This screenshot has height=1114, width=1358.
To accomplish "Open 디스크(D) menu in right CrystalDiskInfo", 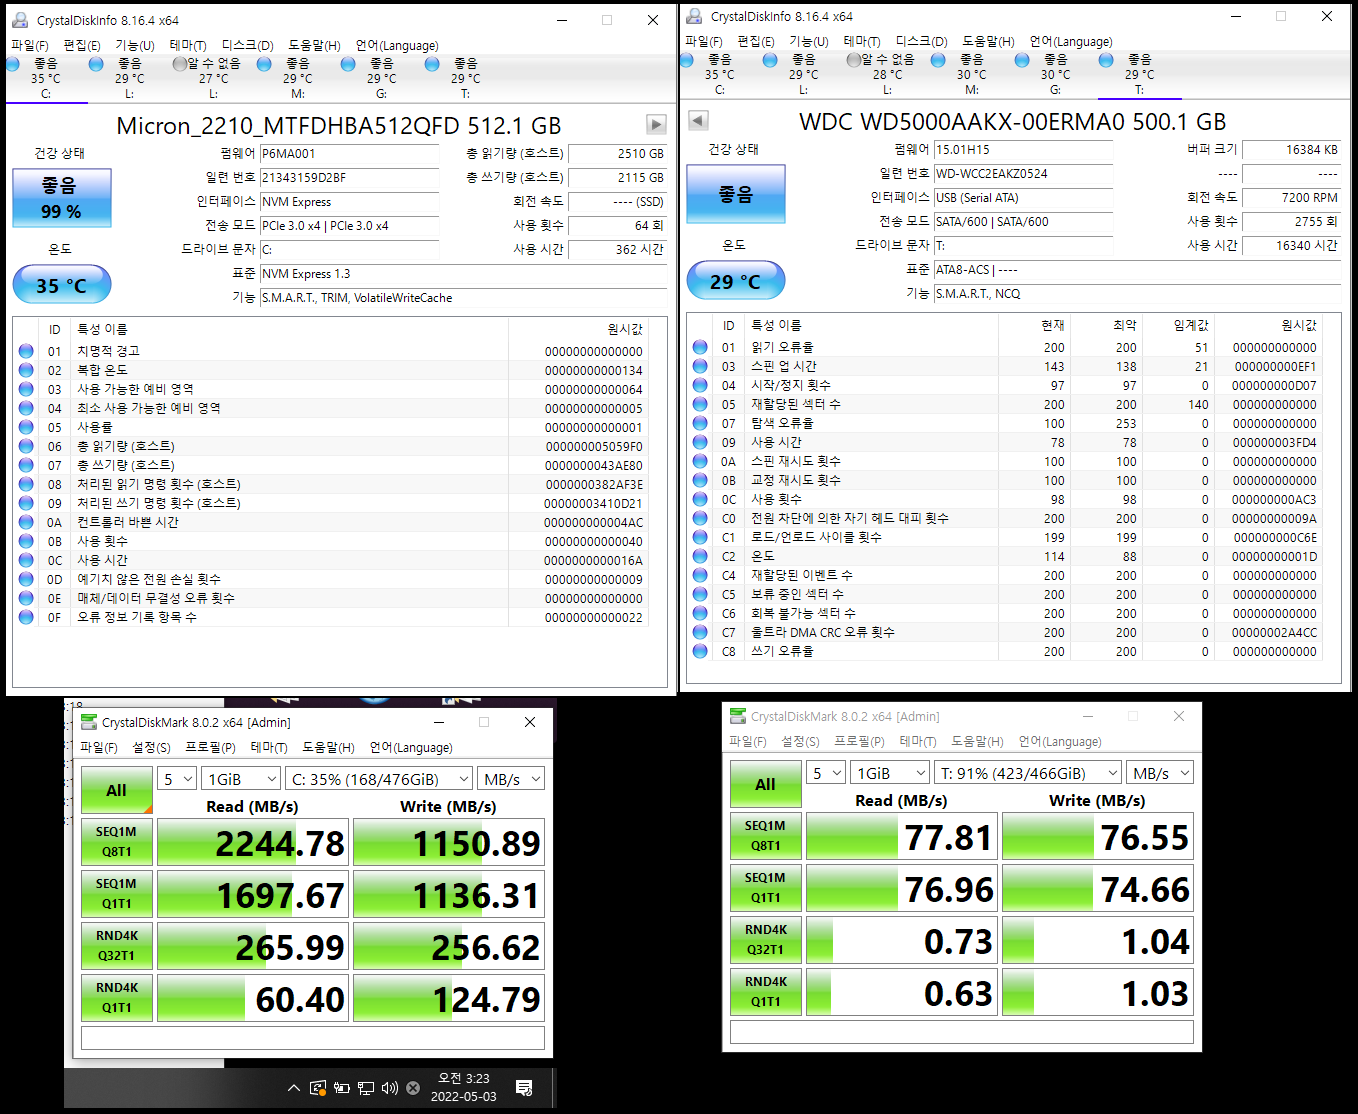I will pos(921,41).
